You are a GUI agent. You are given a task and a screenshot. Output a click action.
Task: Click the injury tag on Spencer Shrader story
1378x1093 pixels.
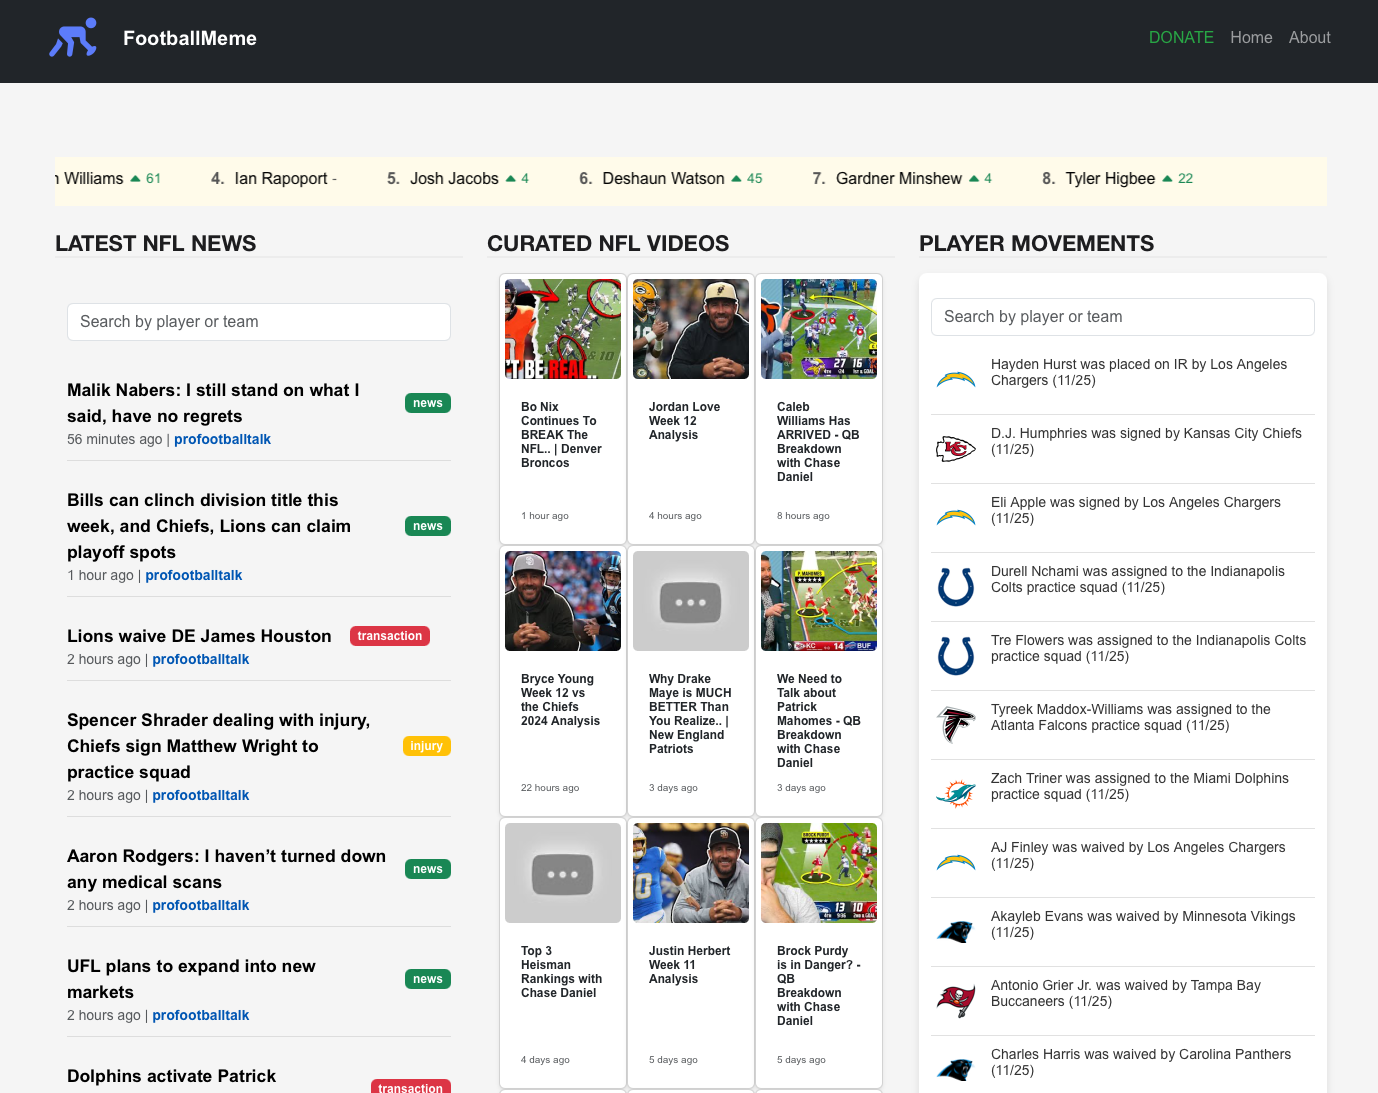pyautogui.click(x=426, y=746)
